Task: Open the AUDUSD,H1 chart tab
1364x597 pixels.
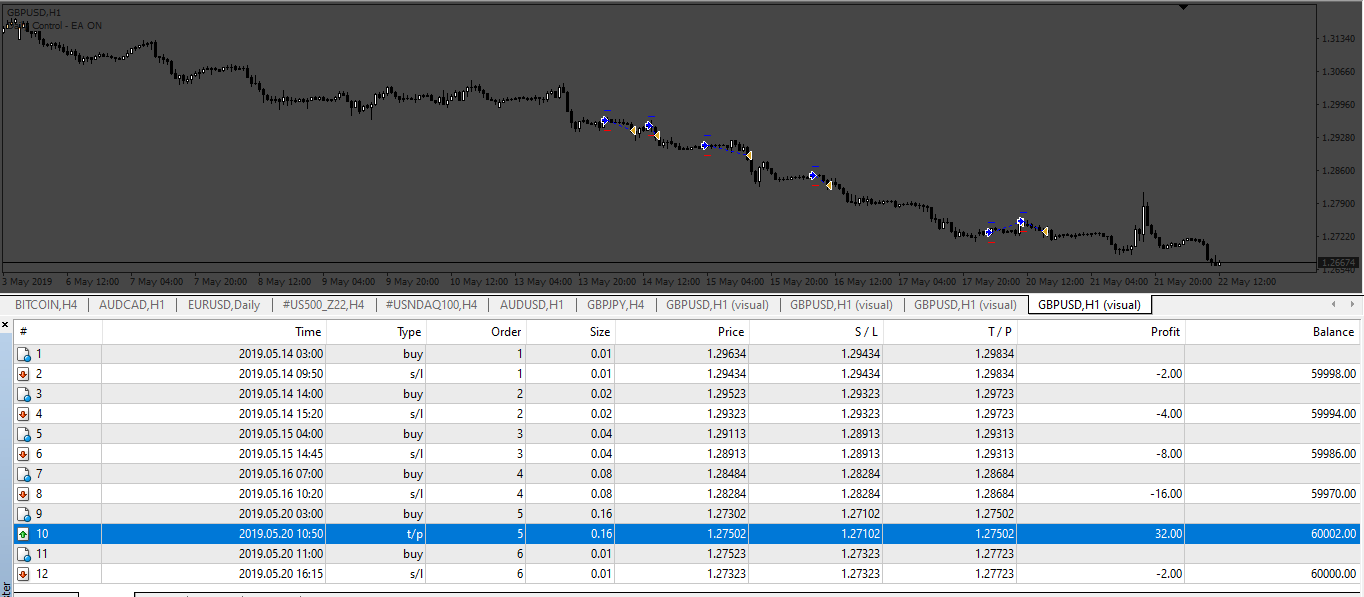Action: (x=532, y=305)
